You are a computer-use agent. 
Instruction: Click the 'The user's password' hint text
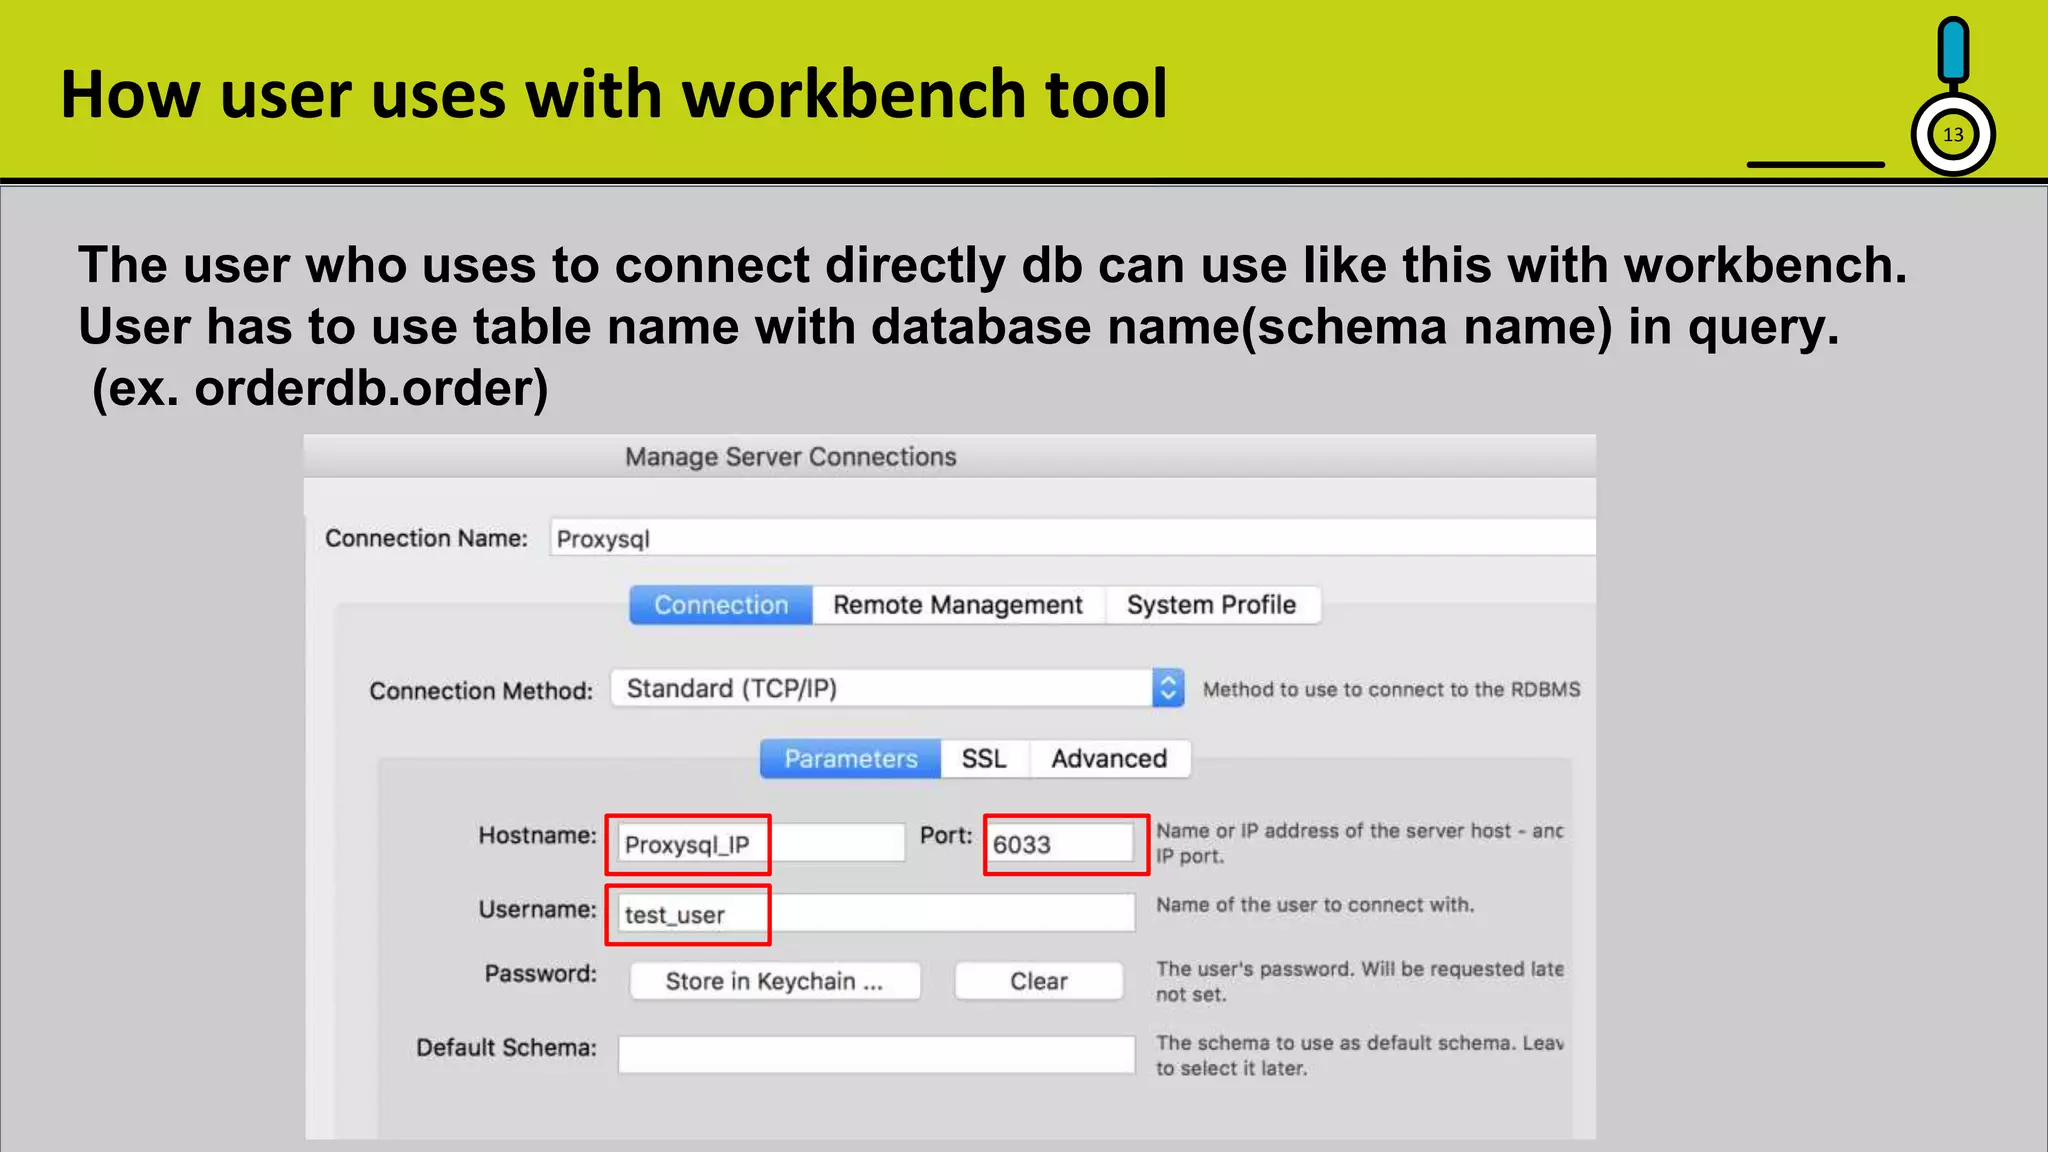click(x=1360, y=981)
